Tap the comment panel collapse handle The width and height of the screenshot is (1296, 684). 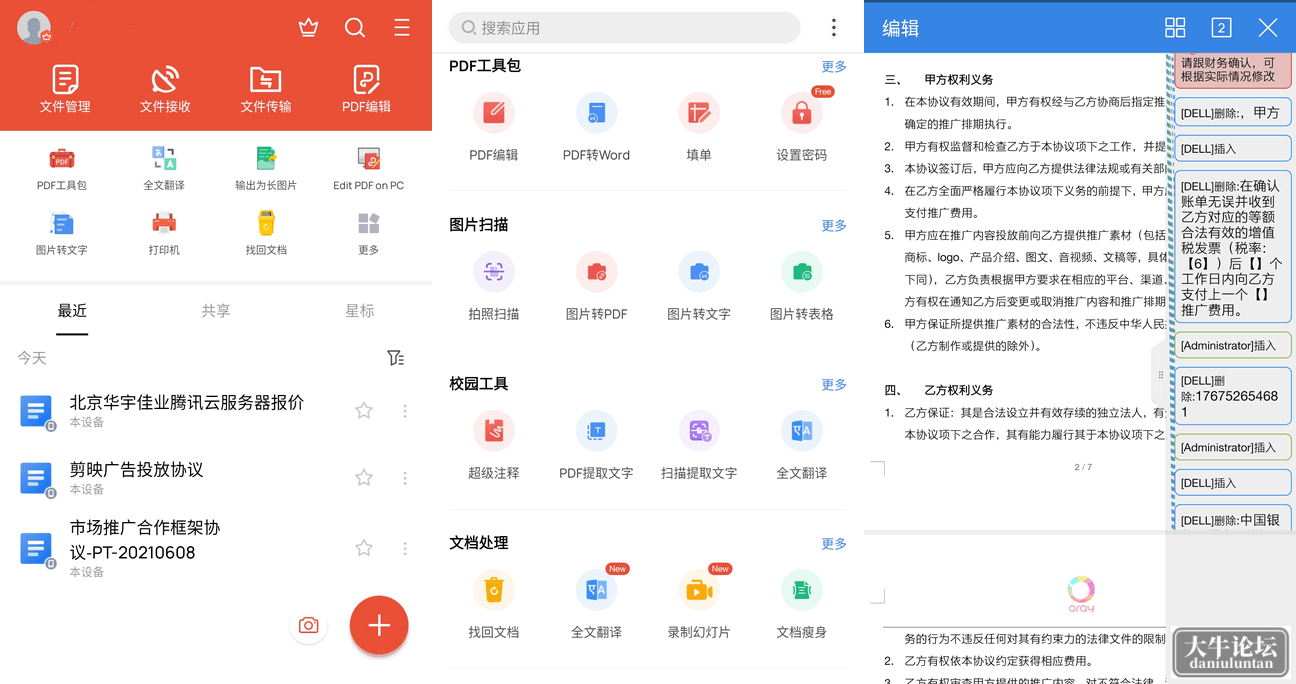click(x=1160, y=375)
